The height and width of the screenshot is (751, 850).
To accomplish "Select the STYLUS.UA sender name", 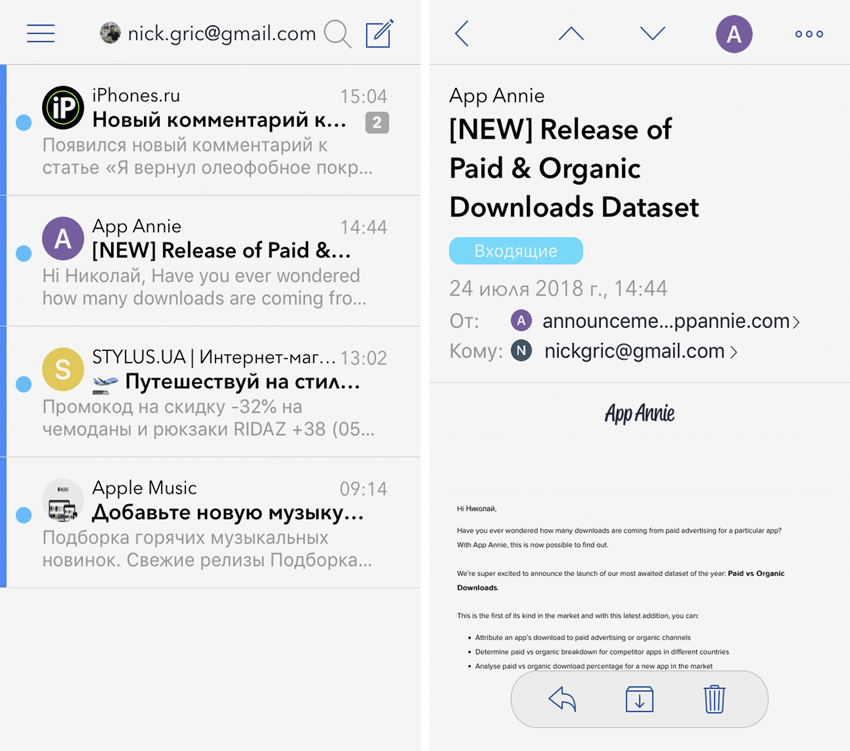I will [x=214, y=357].
